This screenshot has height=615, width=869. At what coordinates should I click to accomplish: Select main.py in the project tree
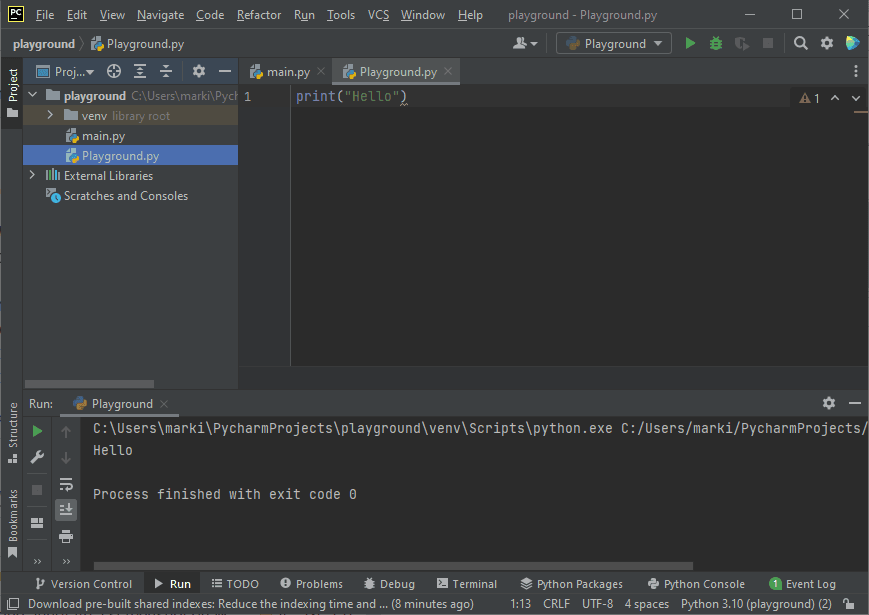(103, 136)
